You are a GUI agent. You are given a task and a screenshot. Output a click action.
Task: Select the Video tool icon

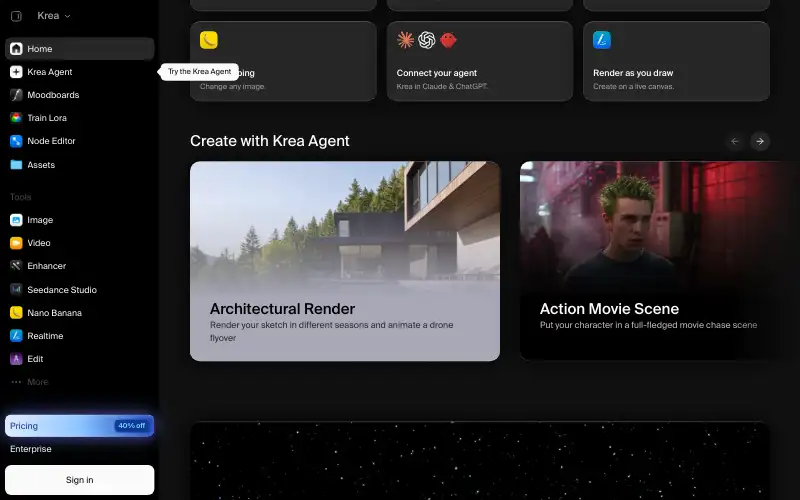click(16, 243)
